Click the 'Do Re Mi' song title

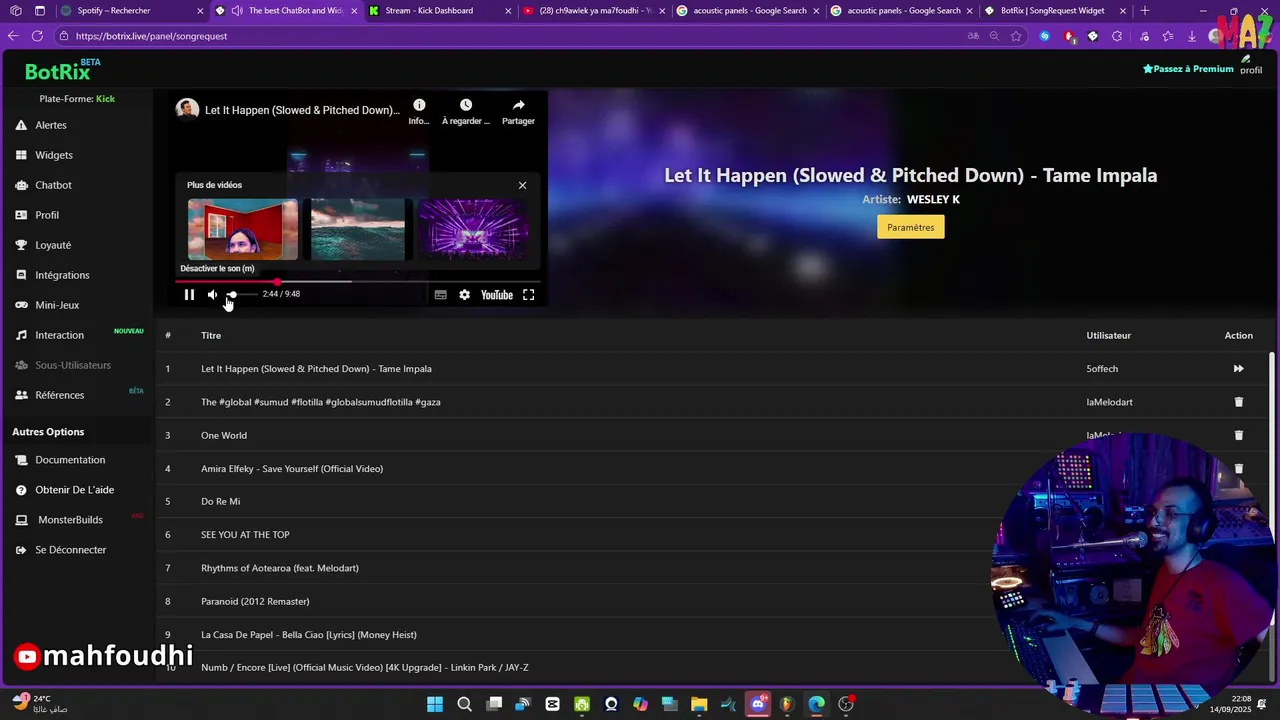(x=220, y=502)
